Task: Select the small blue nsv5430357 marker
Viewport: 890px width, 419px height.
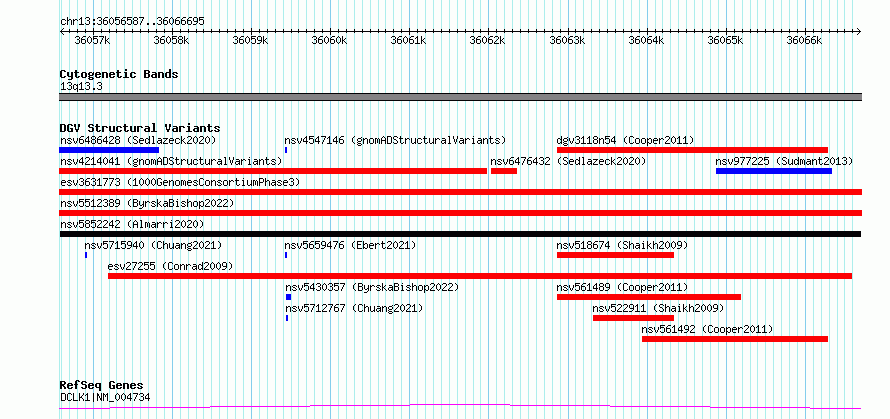Action: (x=288, y=297)
